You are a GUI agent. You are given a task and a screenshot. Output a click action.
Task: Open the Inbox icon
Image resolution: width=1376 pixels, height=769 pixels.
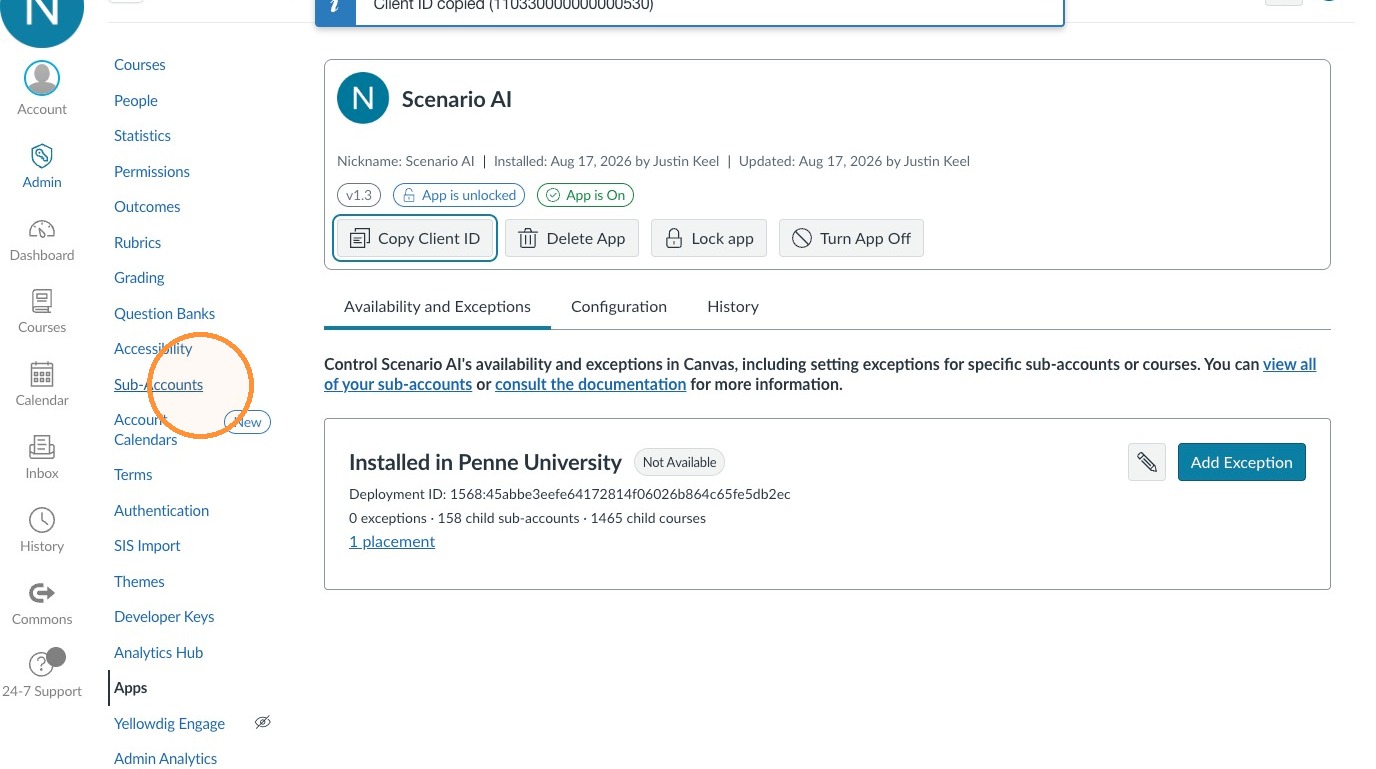[41, 447]
